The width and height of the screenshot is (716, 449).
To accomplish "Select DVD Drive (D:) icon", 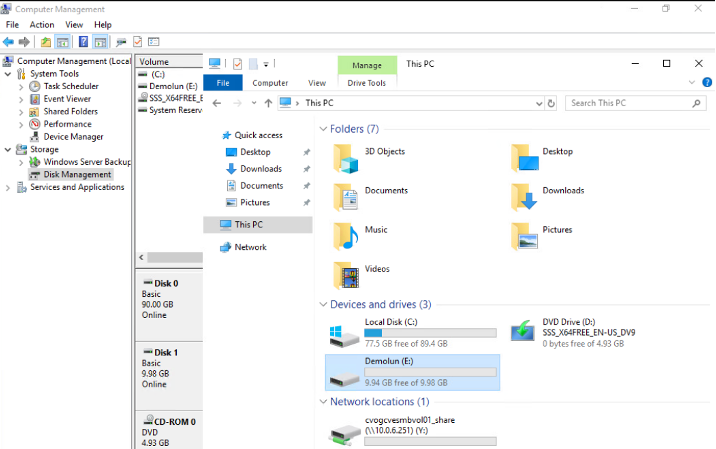I will point(522,330).
